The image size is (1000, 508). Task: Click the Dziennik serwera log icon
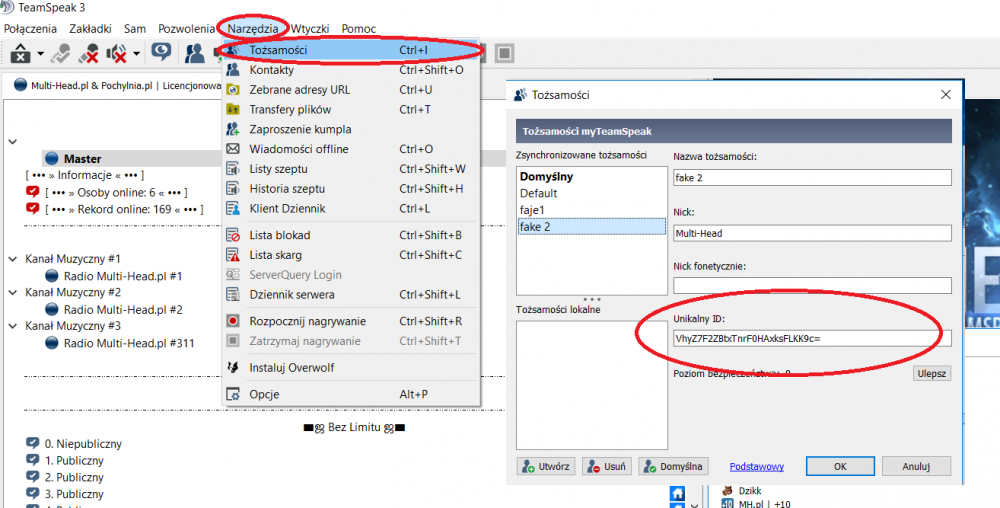232,295
